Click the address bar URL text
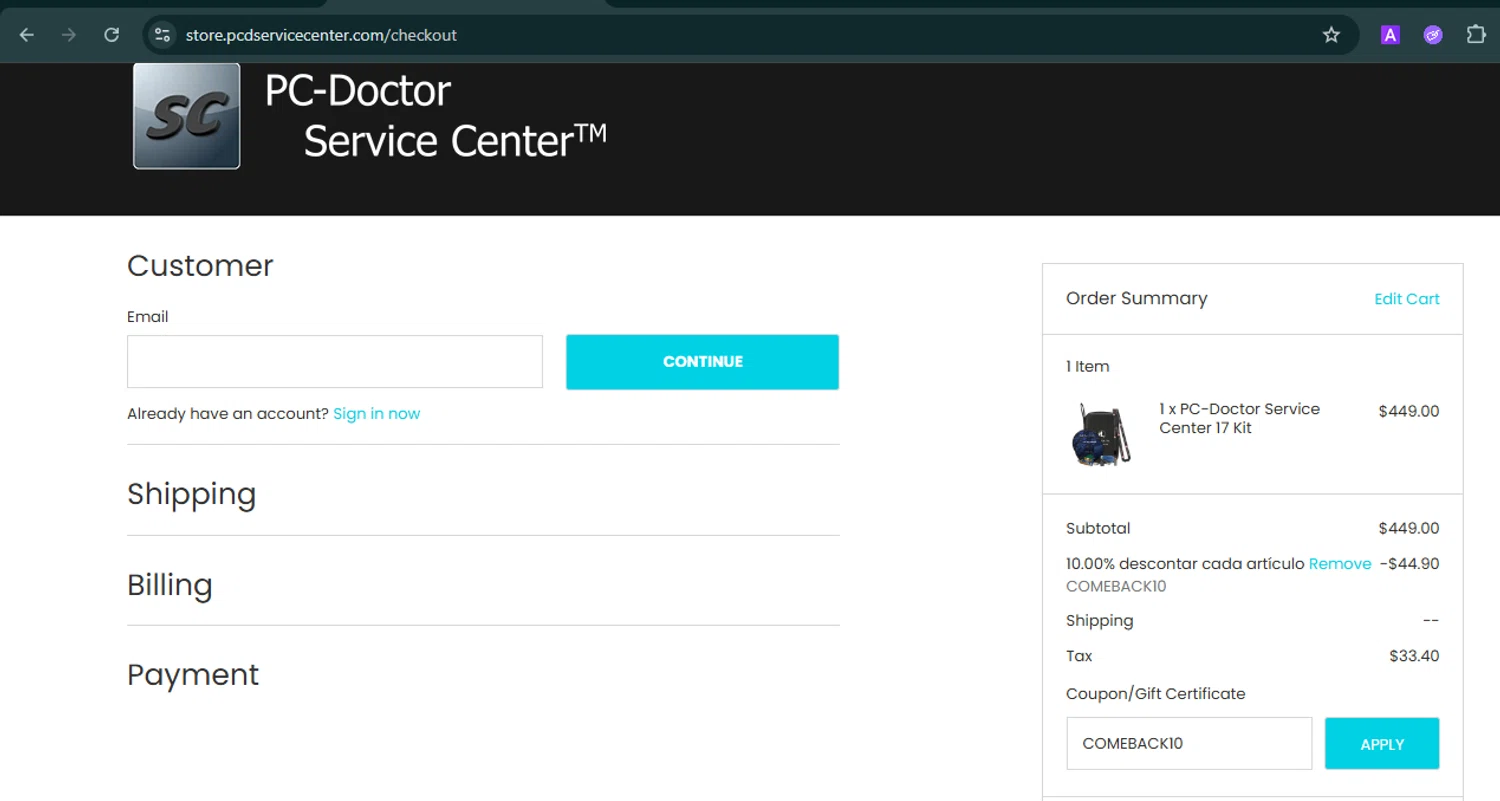The image size is (1500, 801). coord(321,35)
